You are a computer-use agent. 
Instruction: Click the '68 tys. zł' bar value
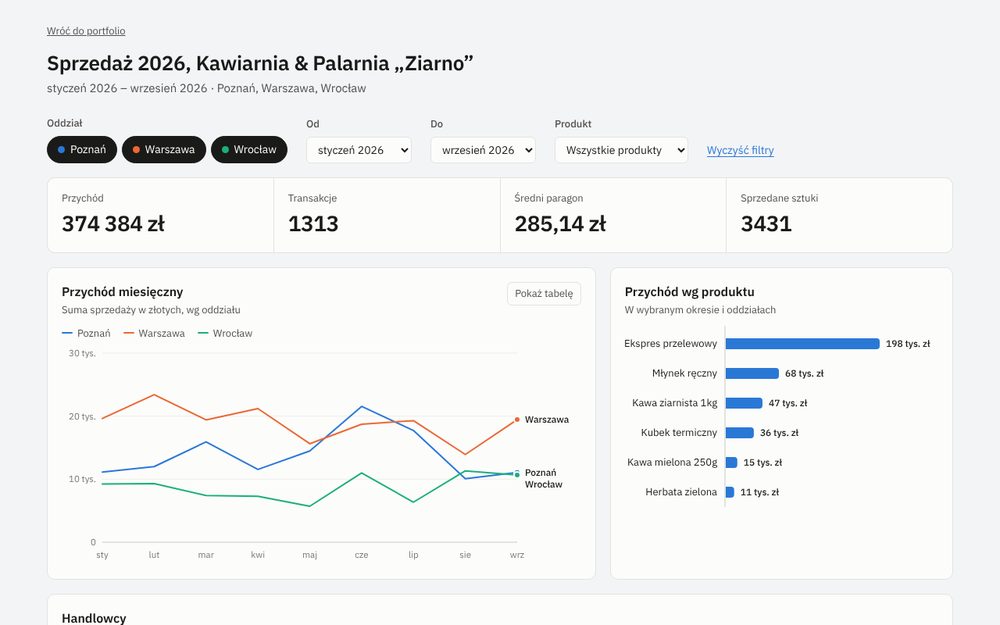point(804,373)
